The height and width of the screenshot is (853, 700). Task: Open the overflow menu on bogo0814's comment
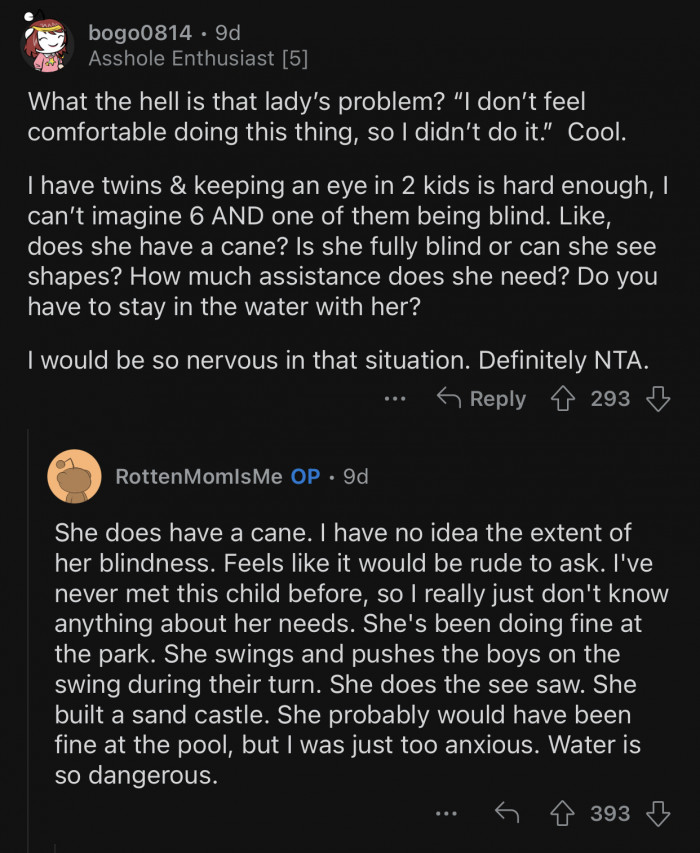point(395,398)
